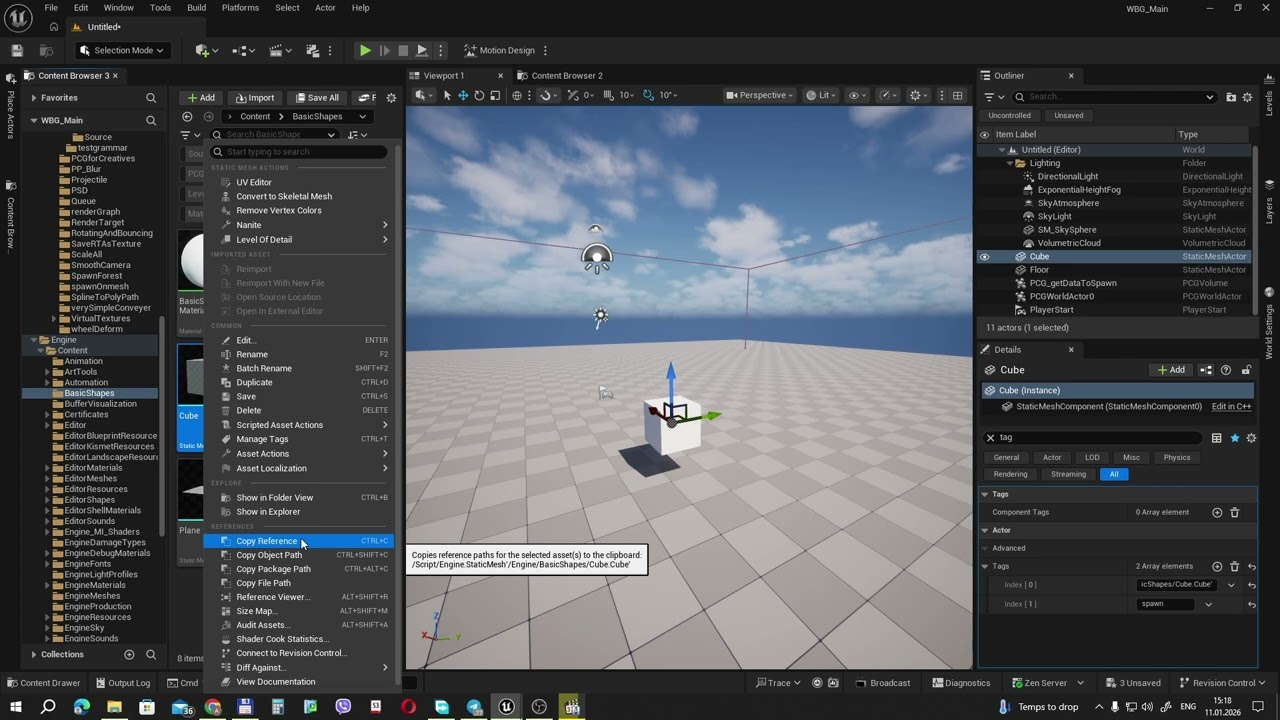1280x720 pixels.
Task: Open Index 0 tag dropdown arrow
Action: 1231,585
